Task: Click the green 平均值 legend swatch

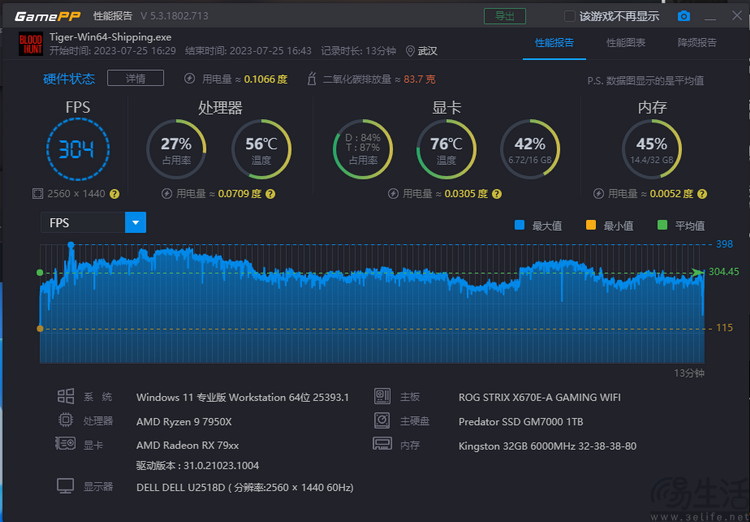Action: click(x=662, y=225)
